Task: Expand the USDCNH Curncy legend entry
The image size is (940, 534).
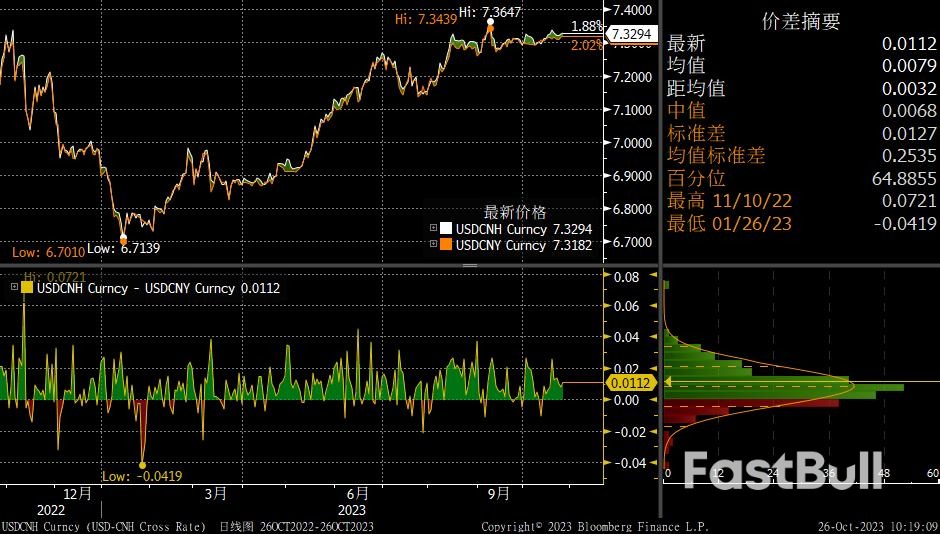Action: point(433,228)
